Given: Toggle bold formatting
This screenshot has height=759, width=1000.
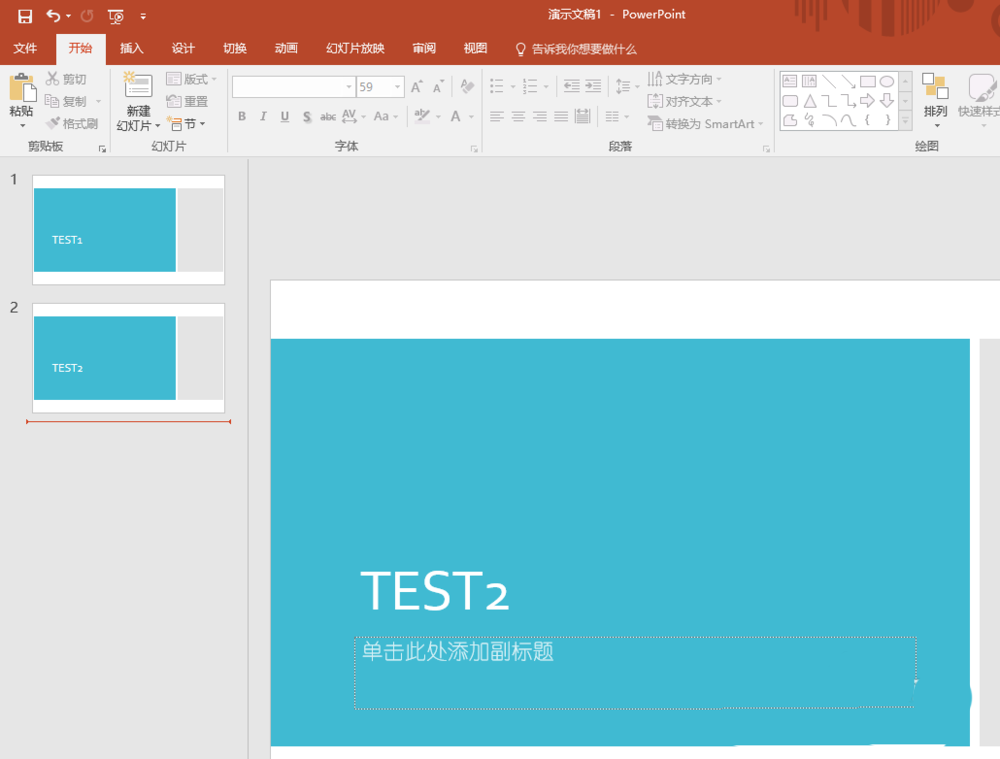Looking at the screenshot, I should (x=242, y=116).
